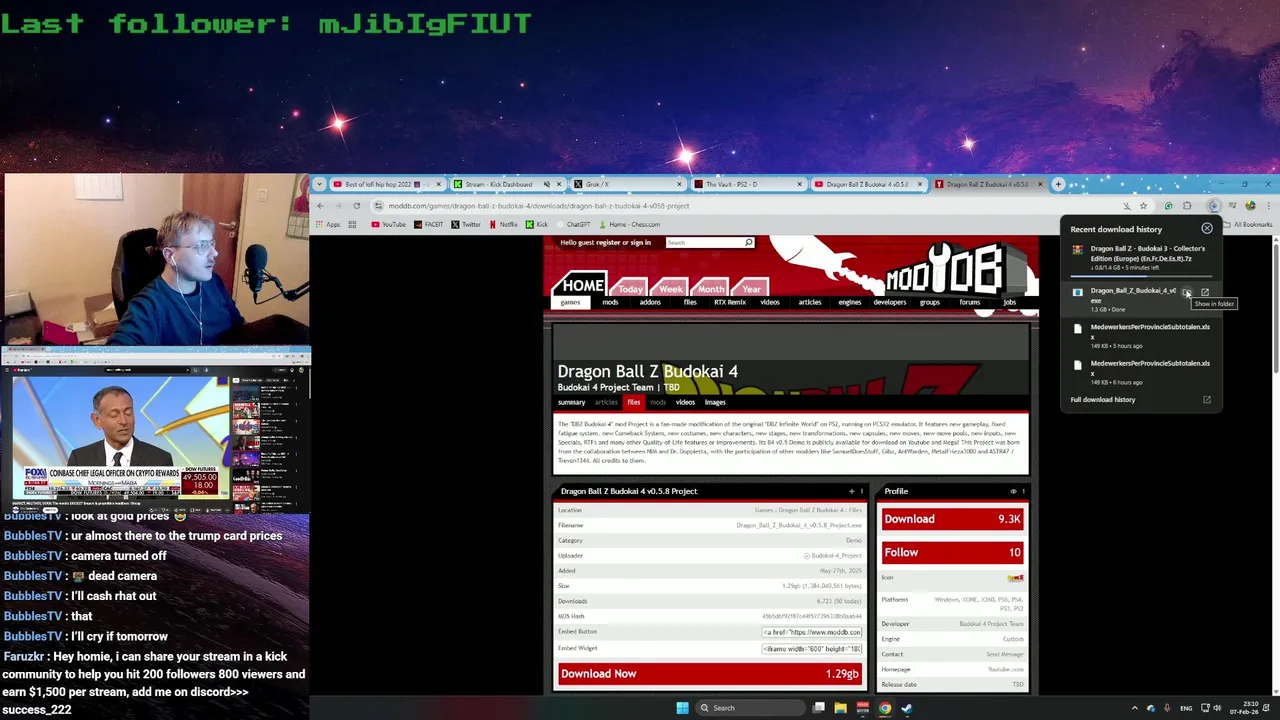
Task: Select the Year tab on ModDB
Action: pos(751,288)
